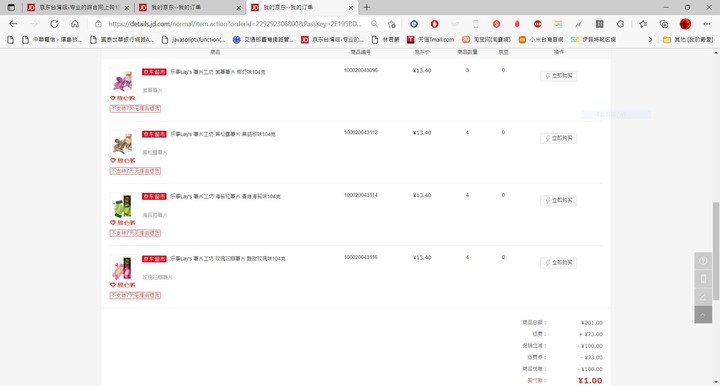Screen dimensions: 720x386
Task: Click 立即购买 for item 100020043112
Action: (558, 138)
